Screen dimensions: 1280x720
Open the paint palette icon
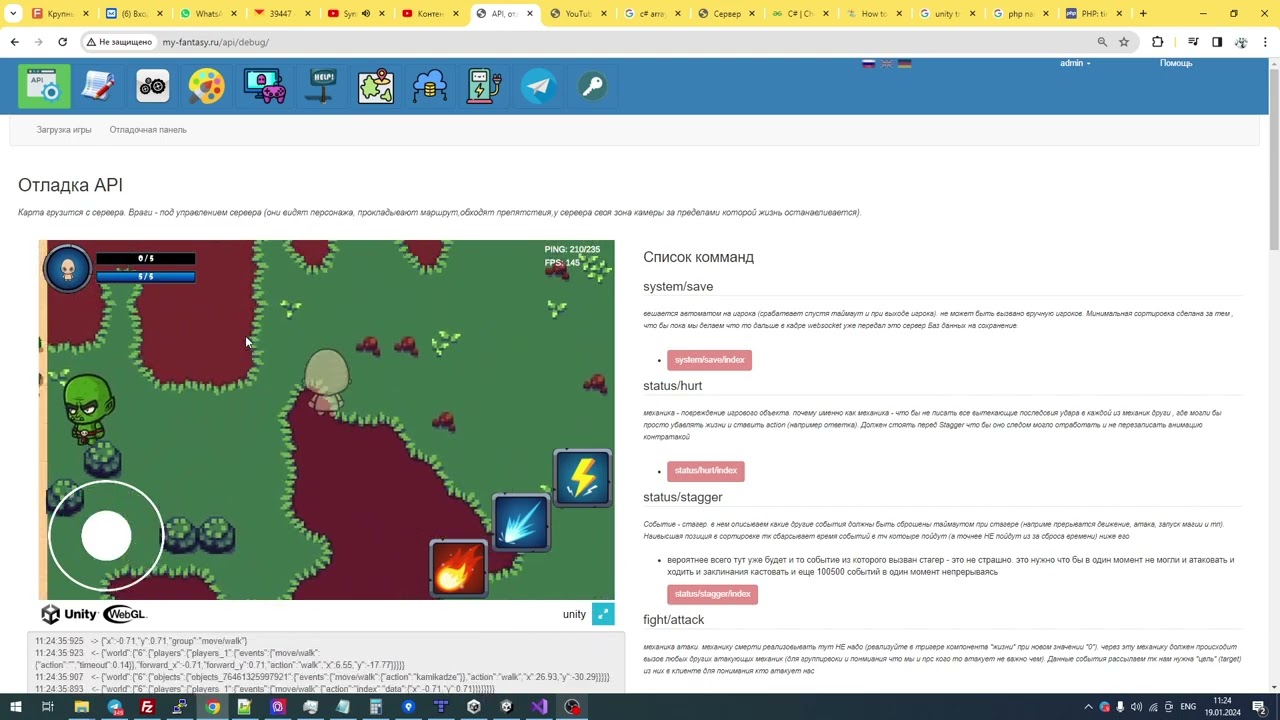pos(207,86)
